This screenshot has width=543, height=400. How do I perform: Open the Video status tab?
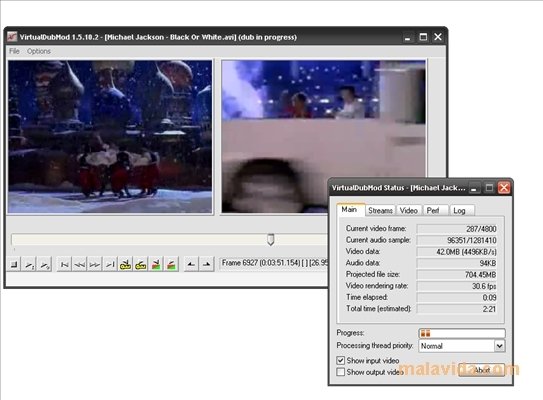409,211
